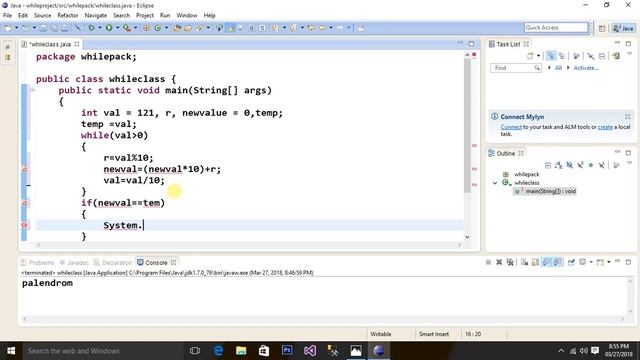Toggle Hide Local Types in Outline

(x=602, y=165)
